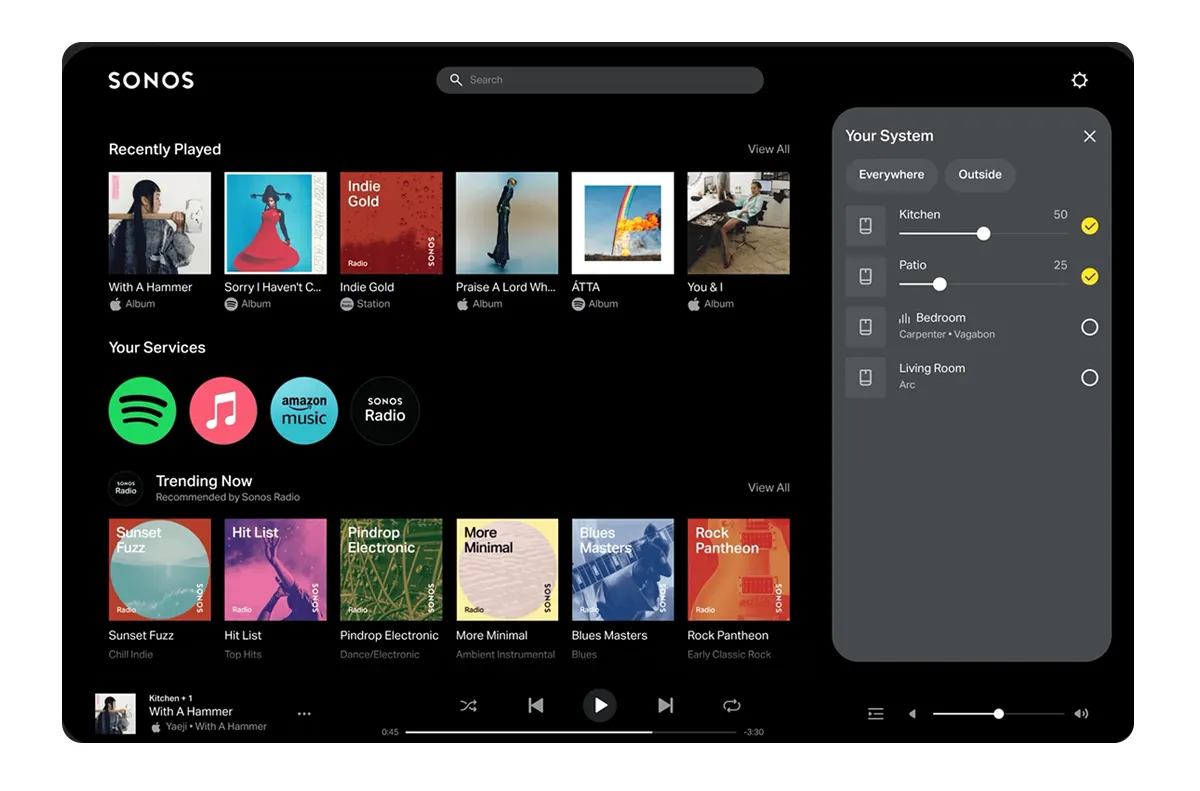Click the Living Room room name
The width and height of the screenshot is (1200, 791).
(x=932, y=368)
